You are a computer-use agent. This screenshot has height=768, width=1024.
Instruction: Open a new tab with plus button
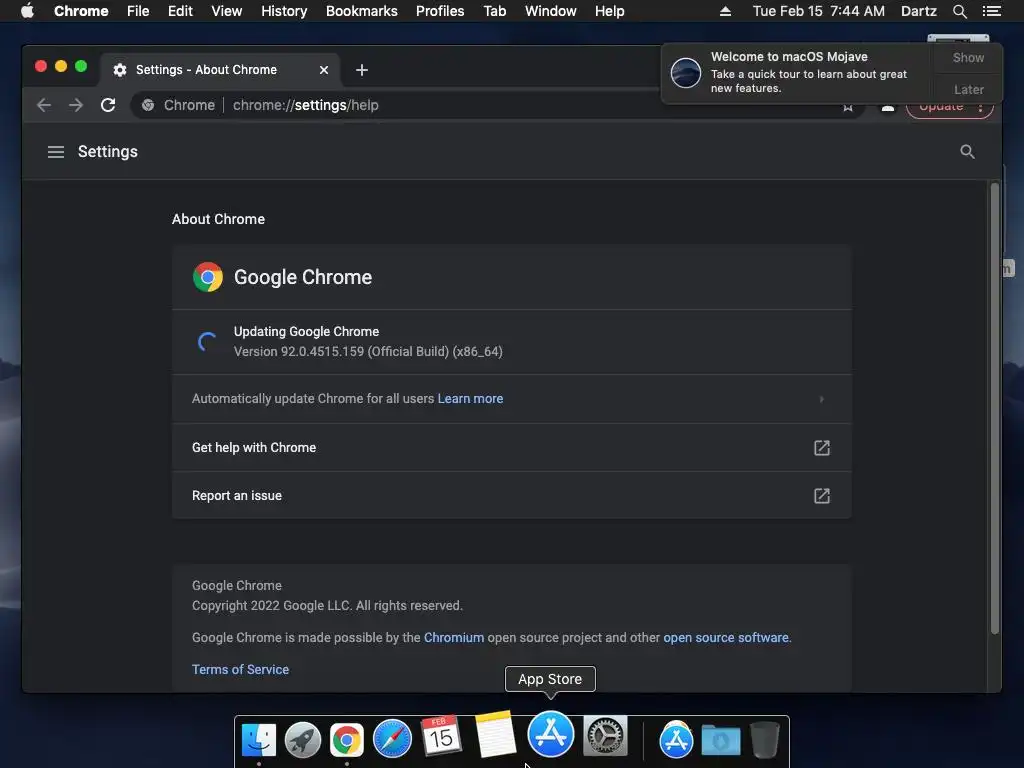click(x=362, y=70)
